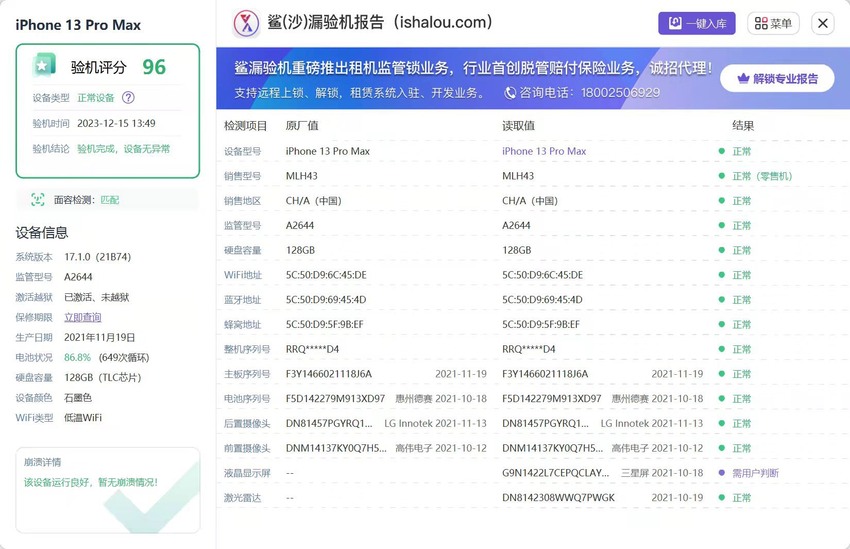Viewport: 850px width, 549px height.
Task: Click the purple iPhone 13 Pro Max read value
Action: (544, 151)
